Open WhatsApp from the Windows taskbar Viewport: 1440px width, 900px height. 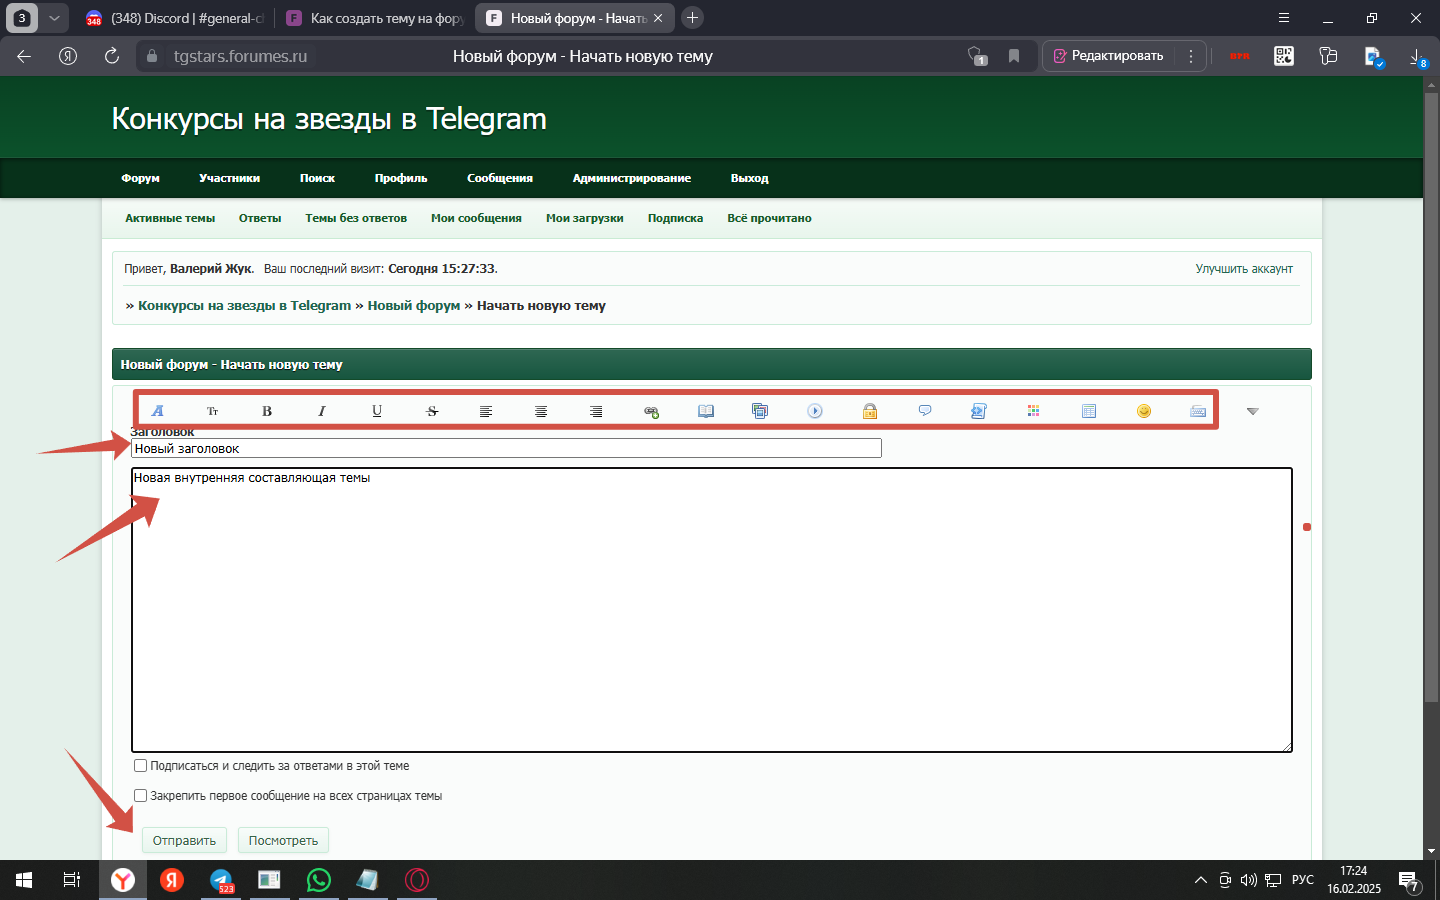(x=319, y=880)
